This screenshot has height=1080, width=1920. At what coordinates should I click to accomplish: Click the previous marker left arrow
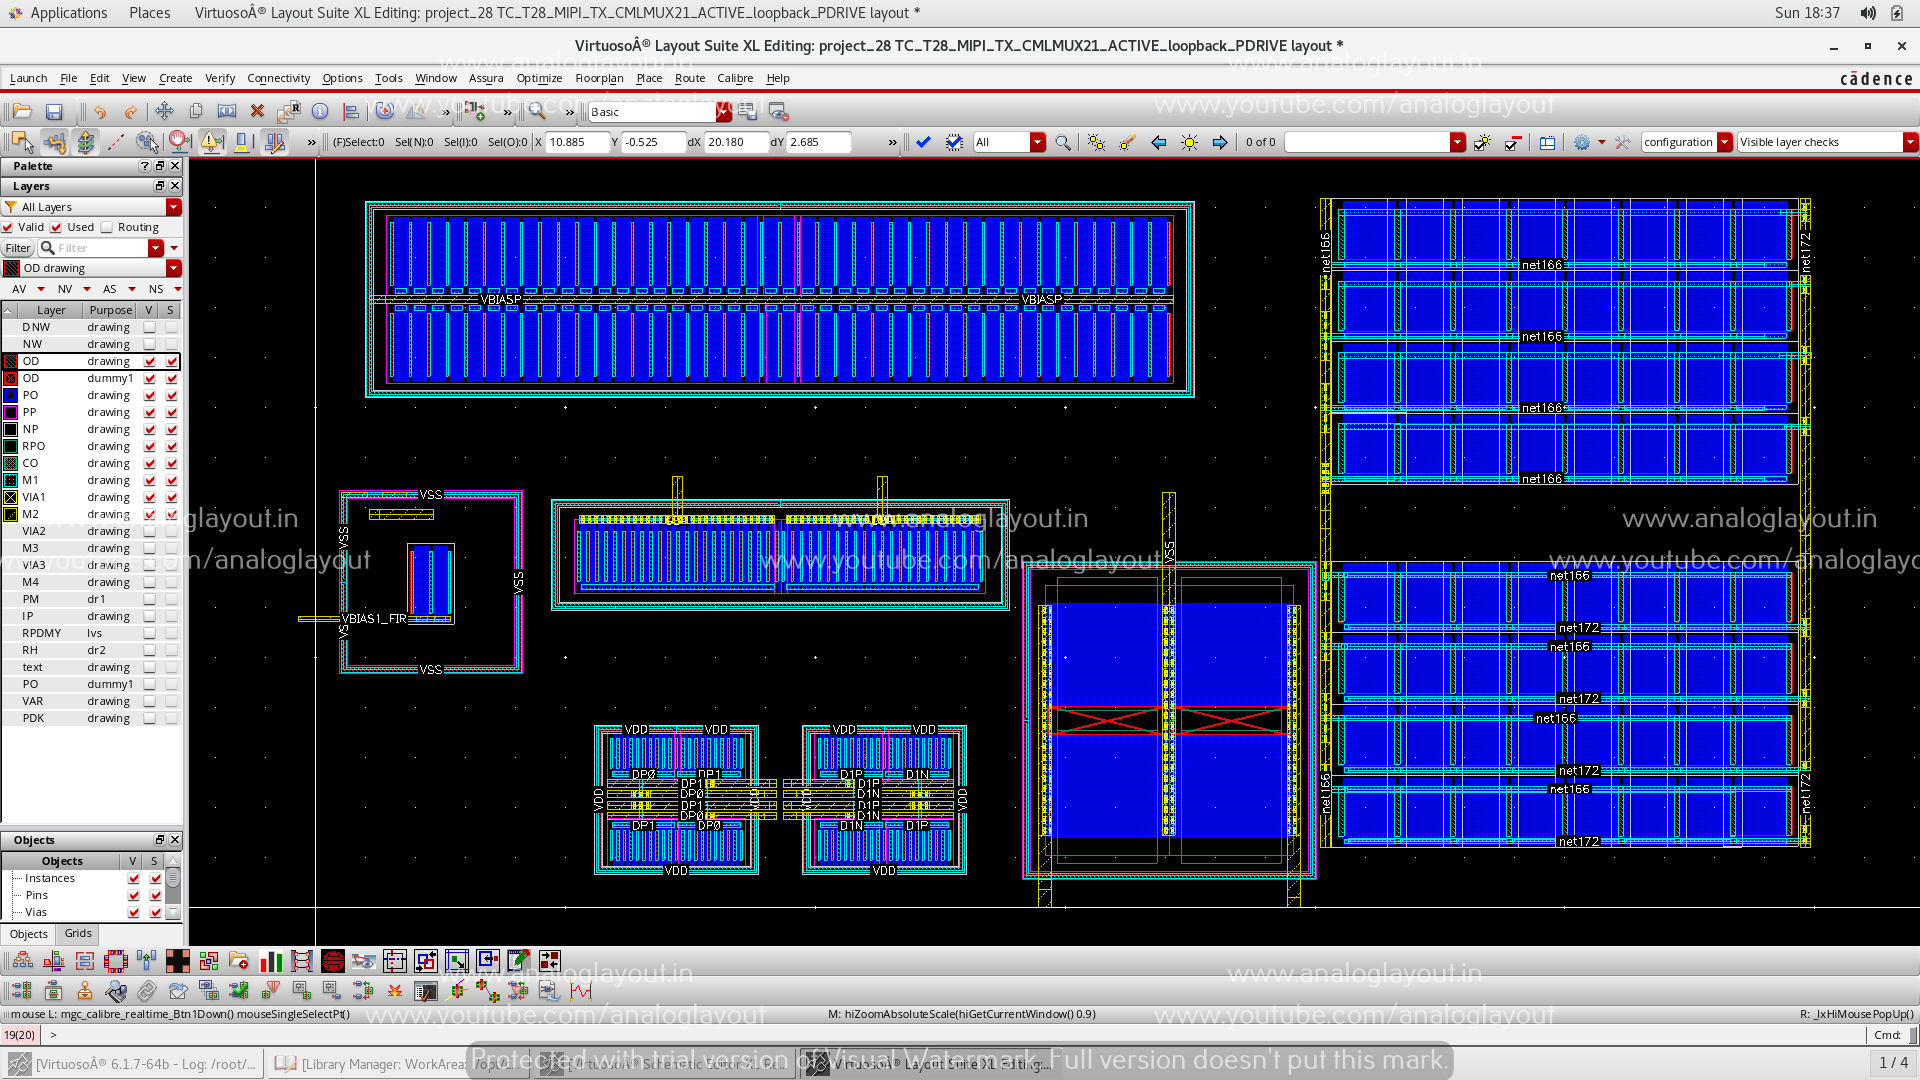tap(1158, 142)
